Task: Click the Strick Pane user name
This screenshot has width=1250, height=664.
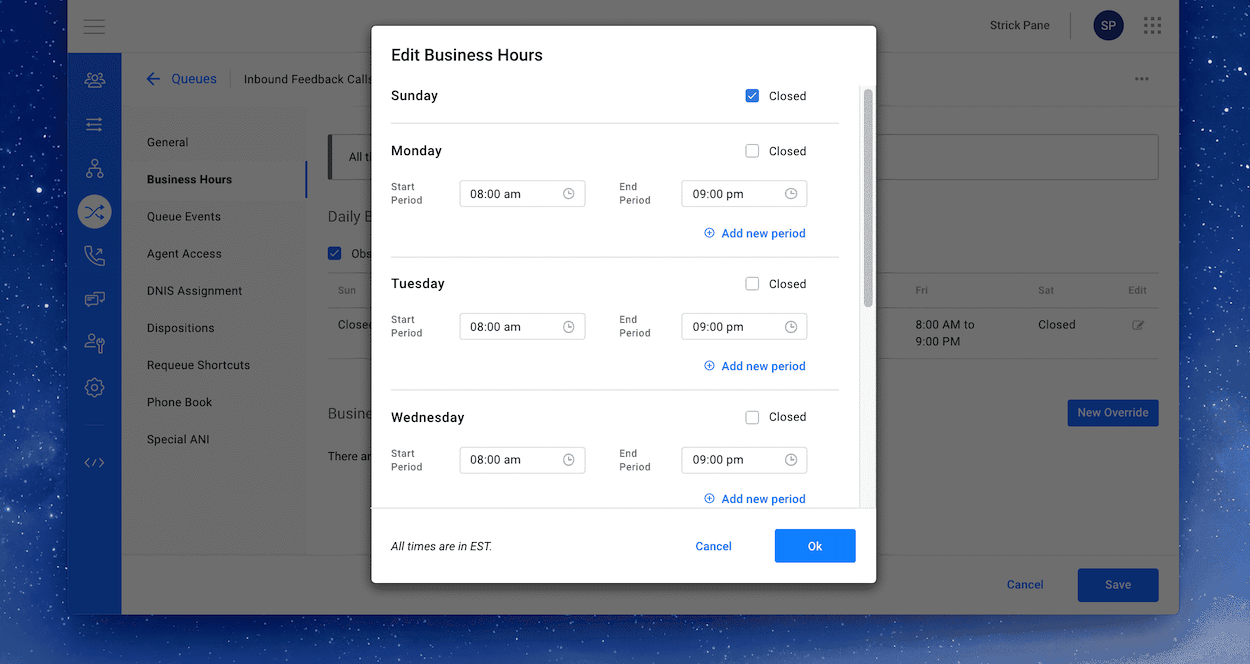Action: [x=1020, y=25]
